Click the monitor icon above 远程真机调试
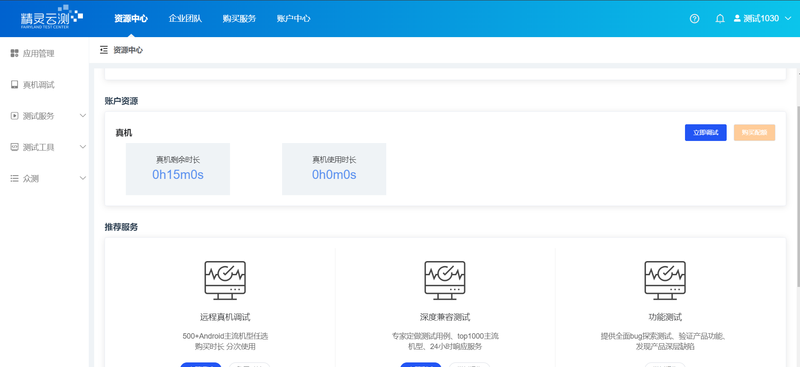This screenshot has width=800, height=367. point(225,280)
